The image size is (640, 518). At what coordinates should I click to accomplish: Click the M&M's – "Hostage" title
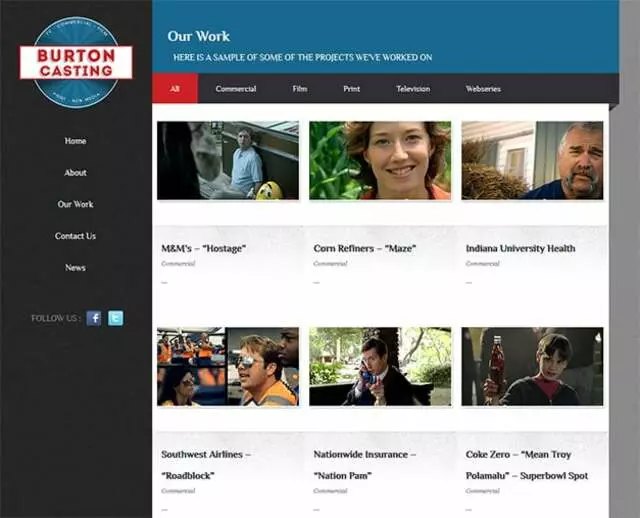click(x=204, y=248)
